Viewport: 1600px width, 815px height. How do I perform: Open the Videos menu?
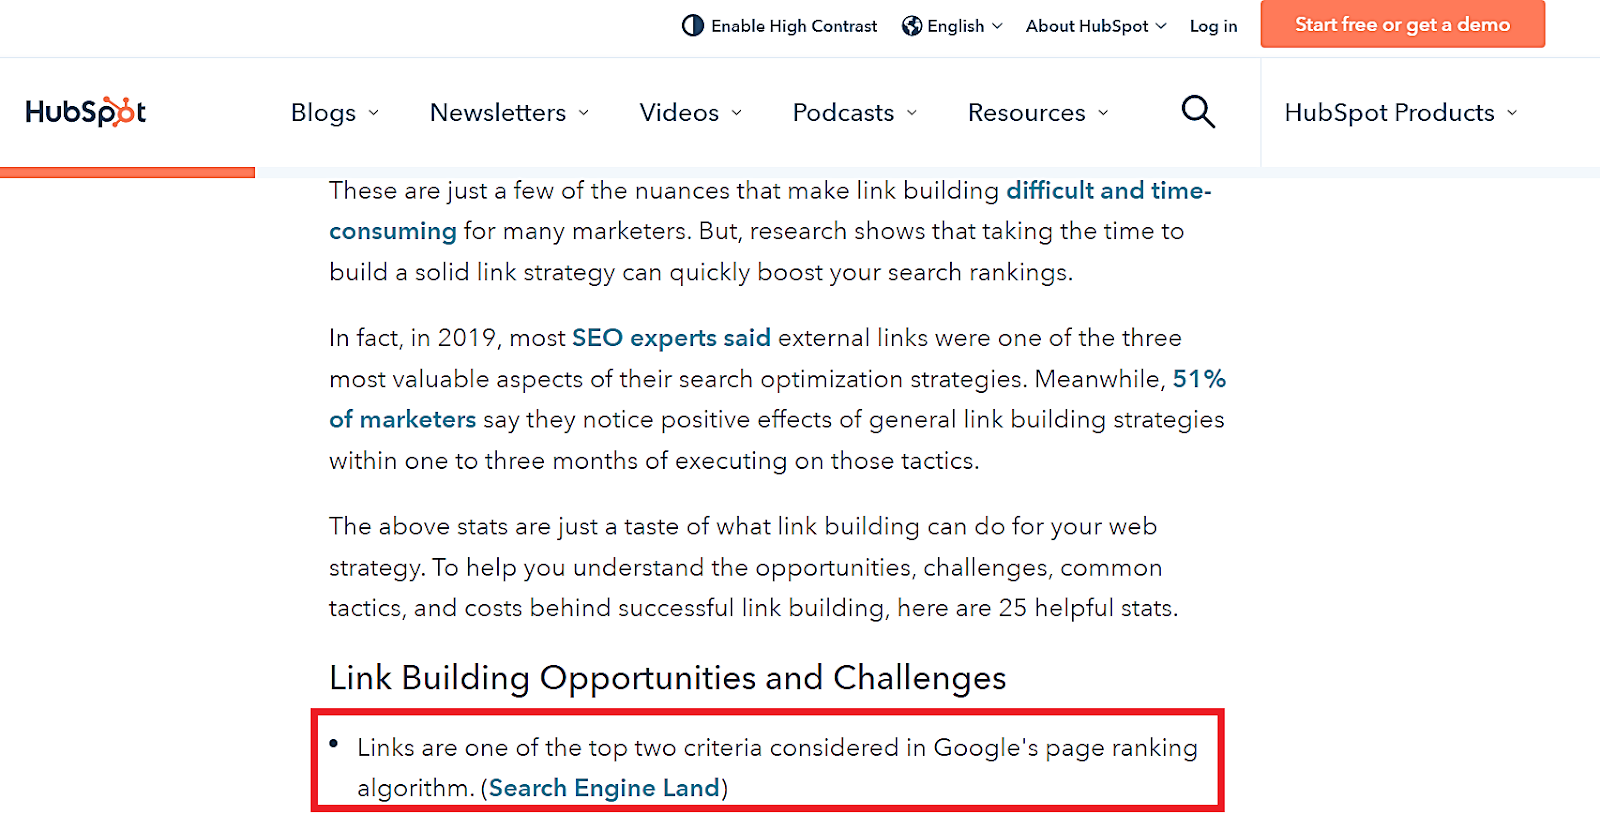691,112
